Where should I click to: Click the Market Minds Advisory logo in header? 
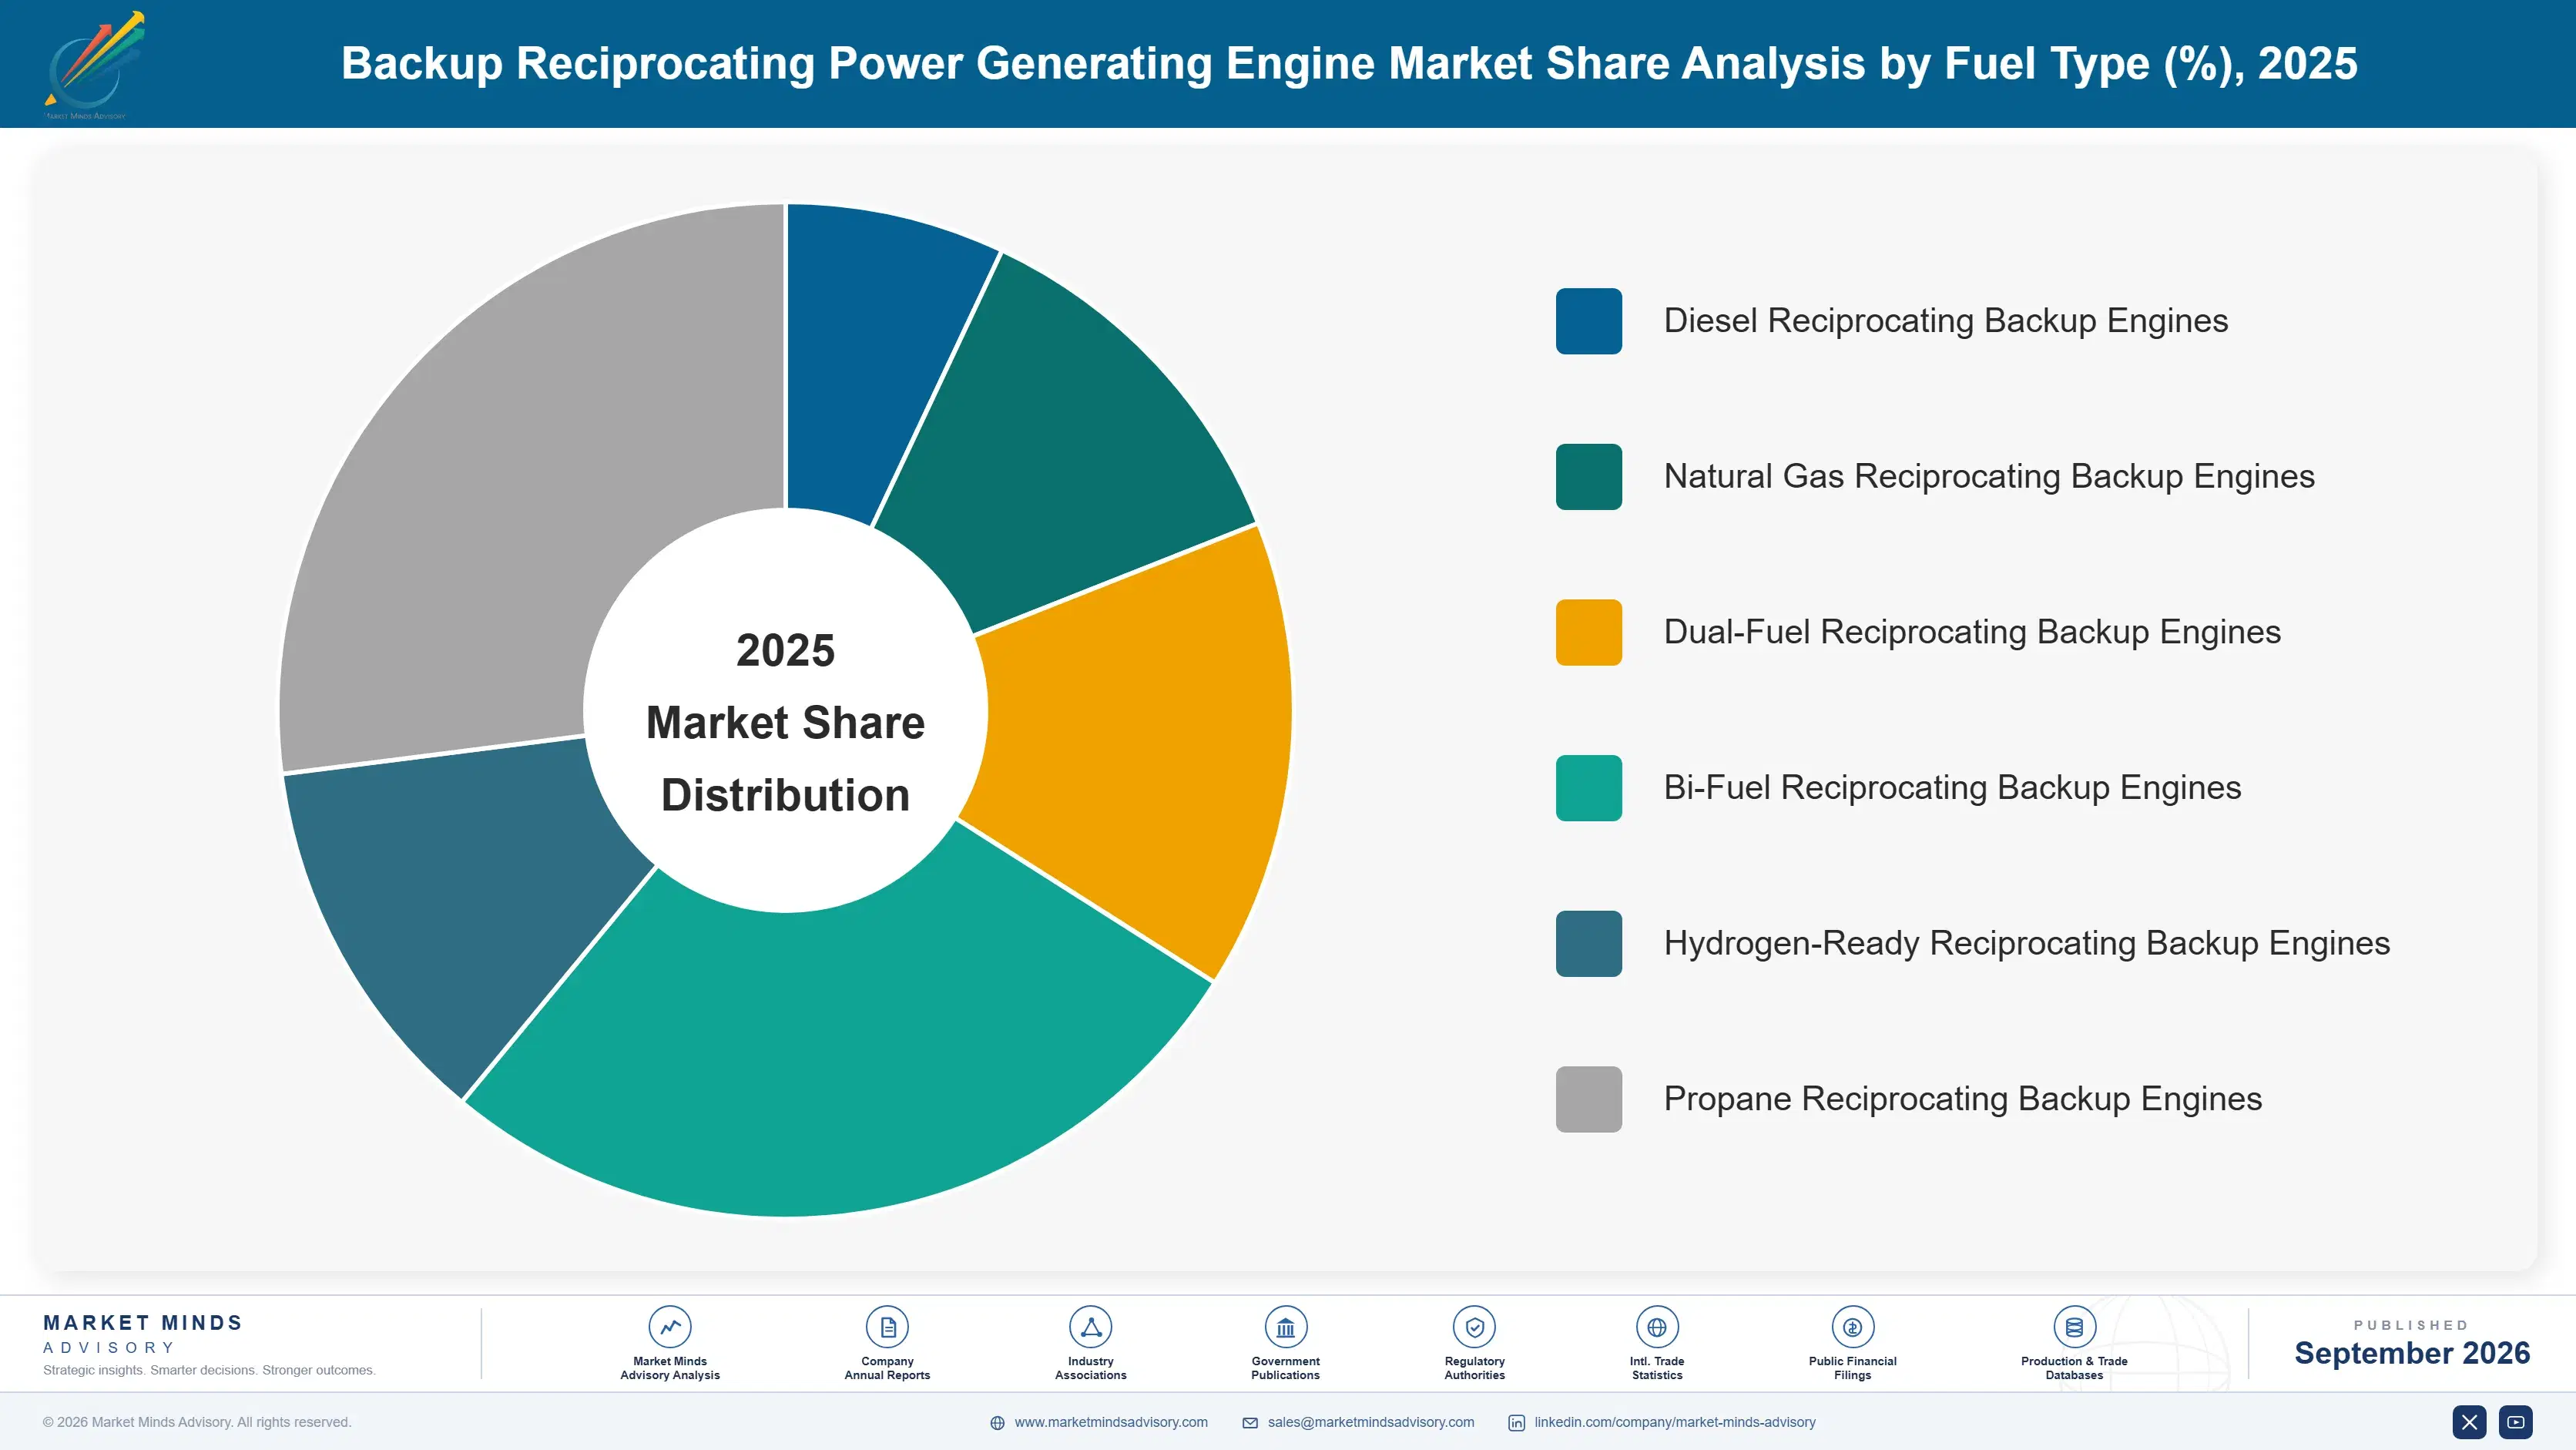click(94, 65)
